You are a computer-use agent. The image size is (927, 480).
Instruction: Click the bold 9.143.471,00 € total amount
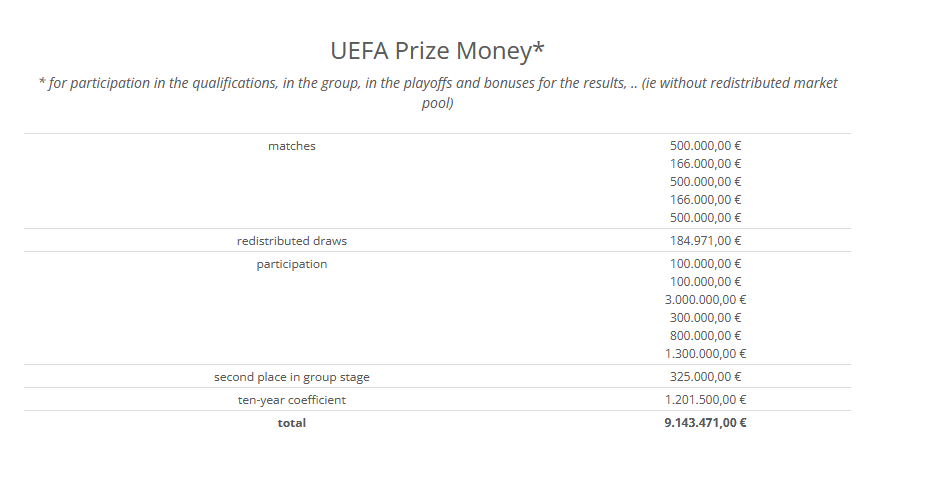[x=705, y=423]
